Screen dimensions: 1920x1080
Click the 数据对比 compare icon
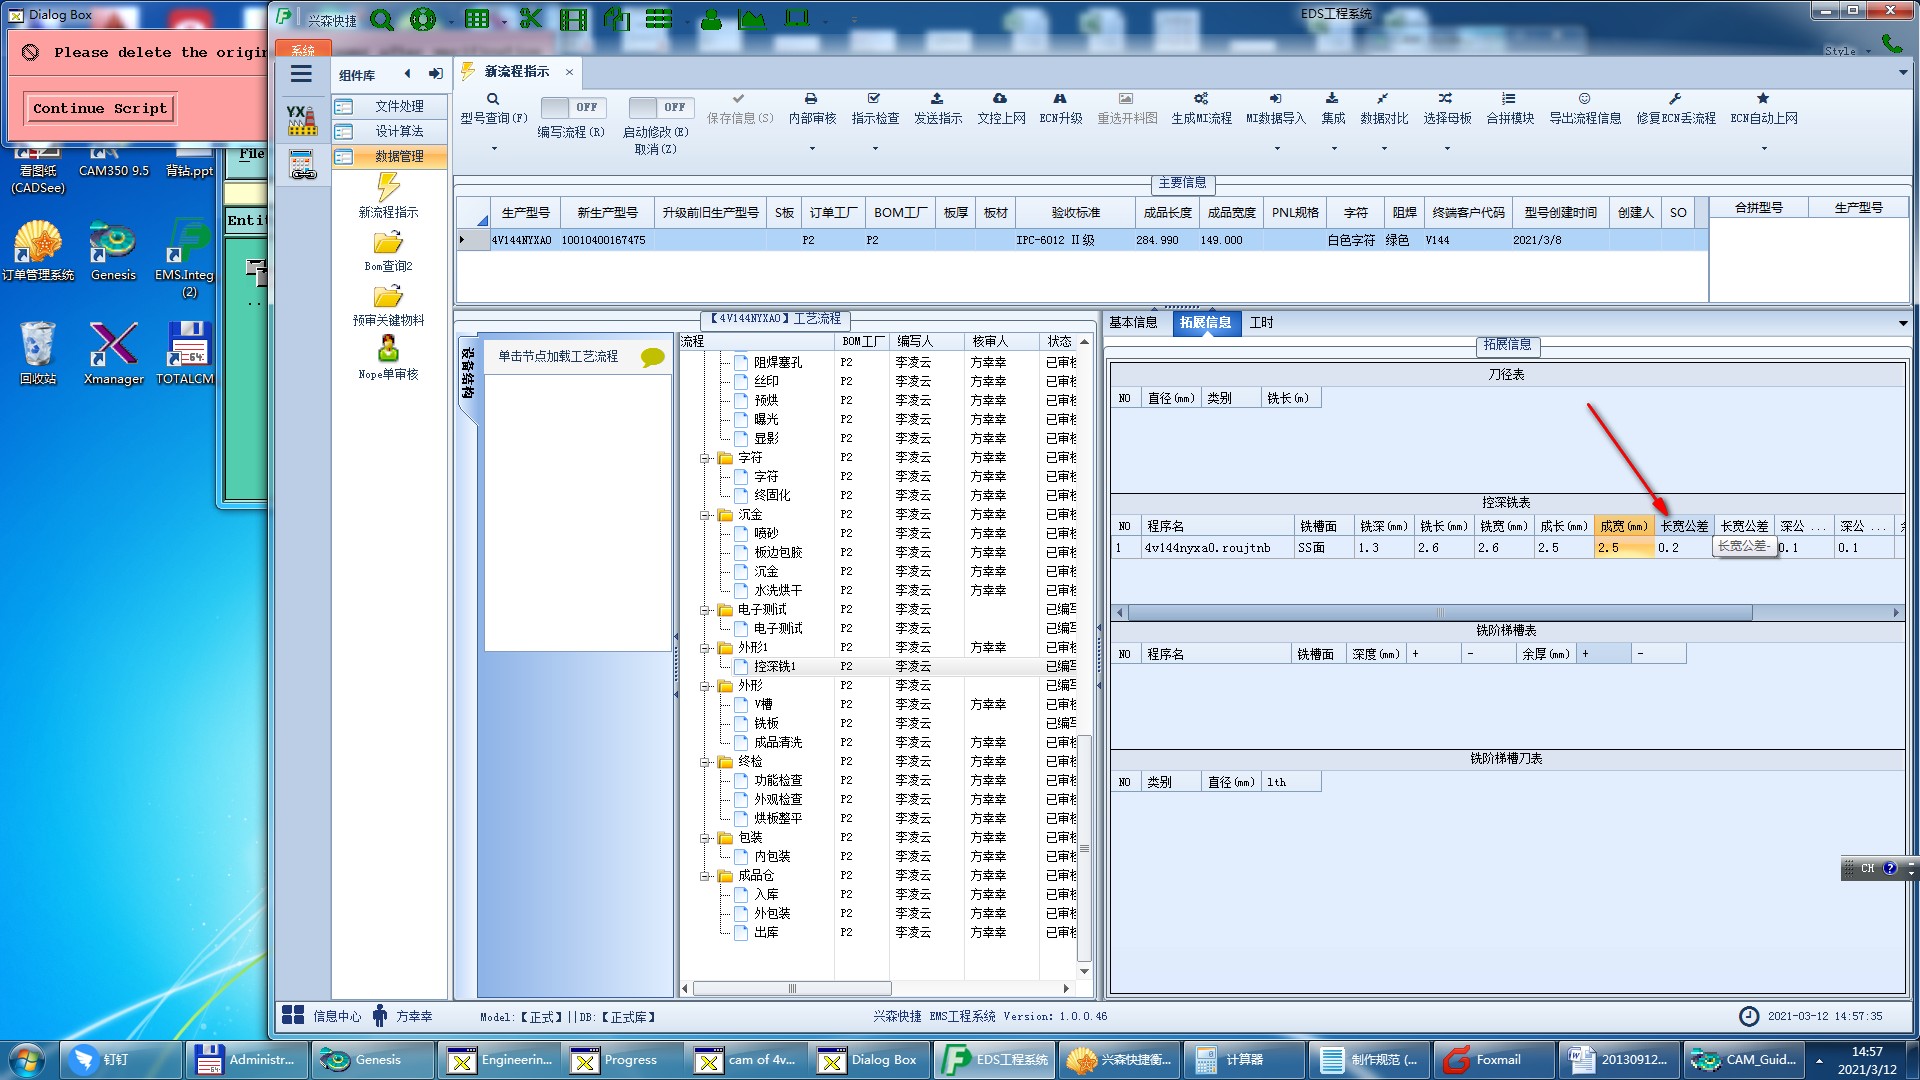(x=1383, y=99)
